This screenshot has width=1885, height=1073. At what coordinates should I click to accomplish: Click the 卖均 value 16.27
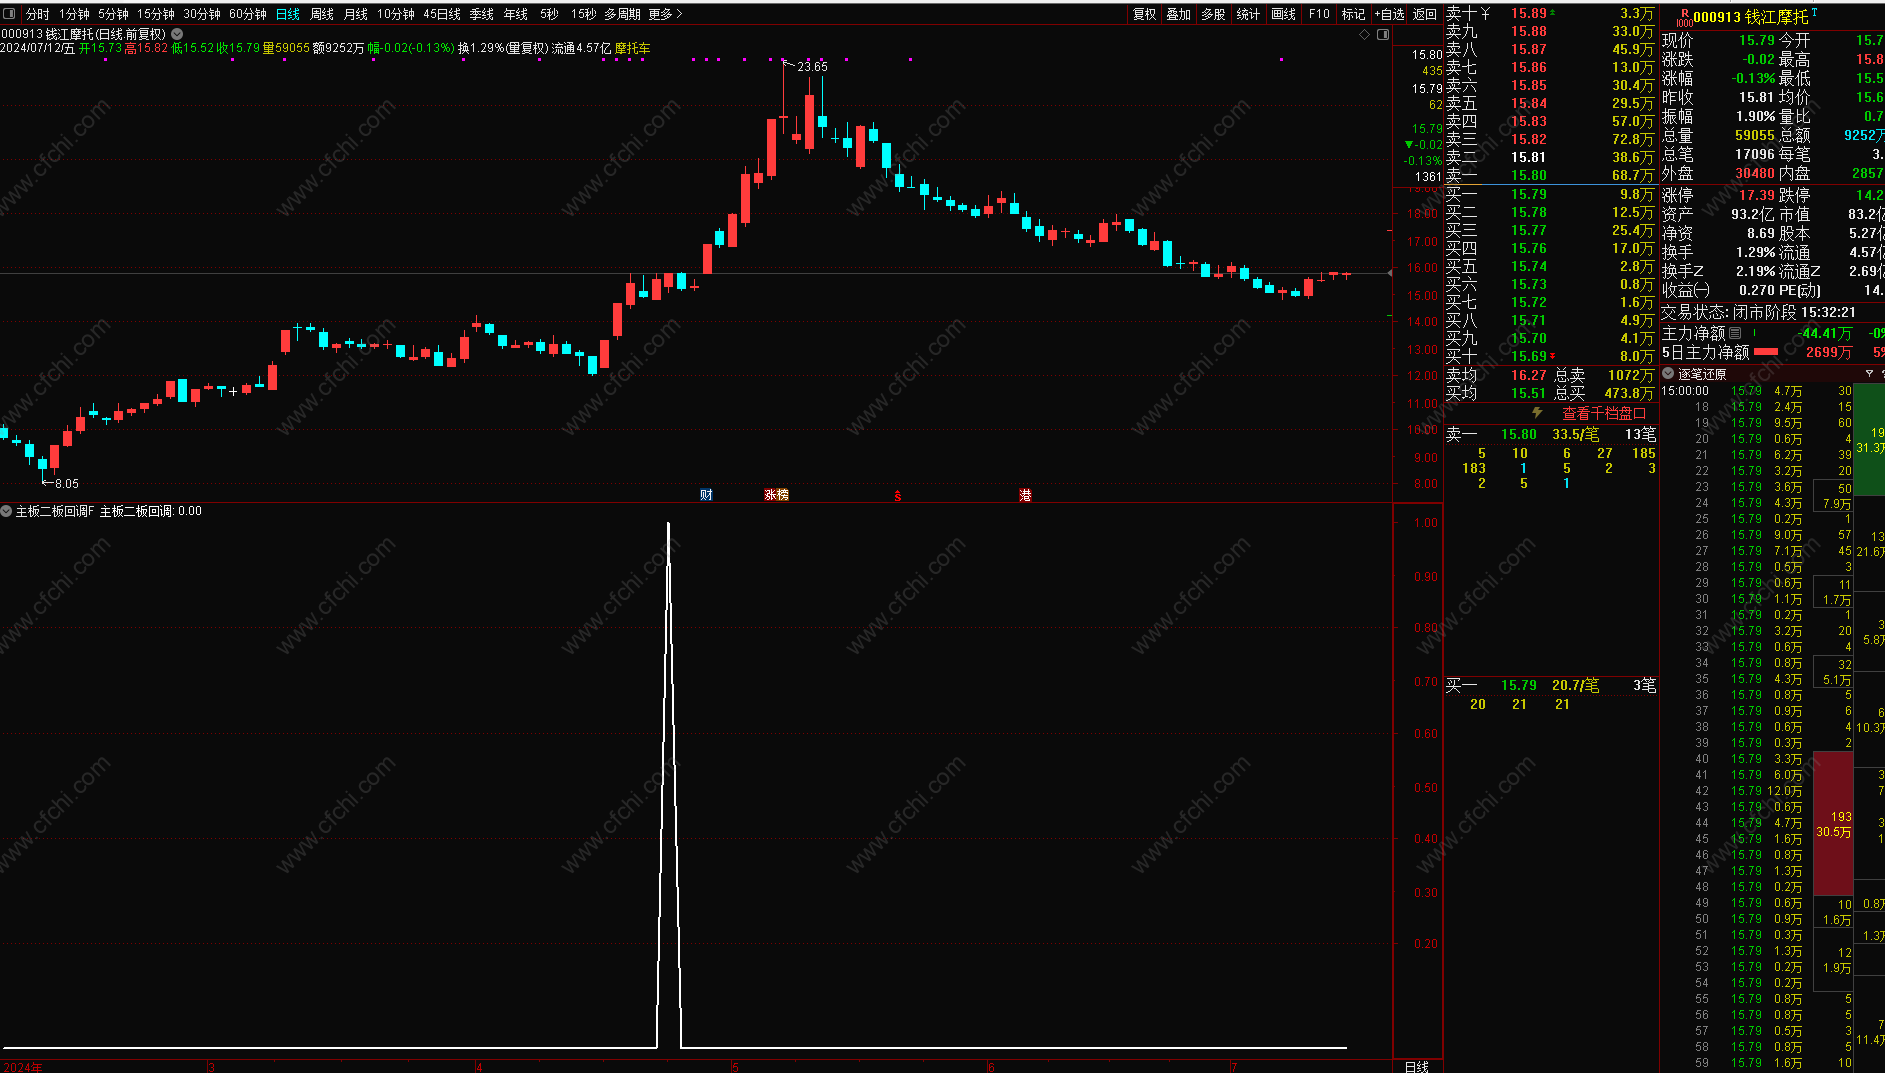point(1529,375)
